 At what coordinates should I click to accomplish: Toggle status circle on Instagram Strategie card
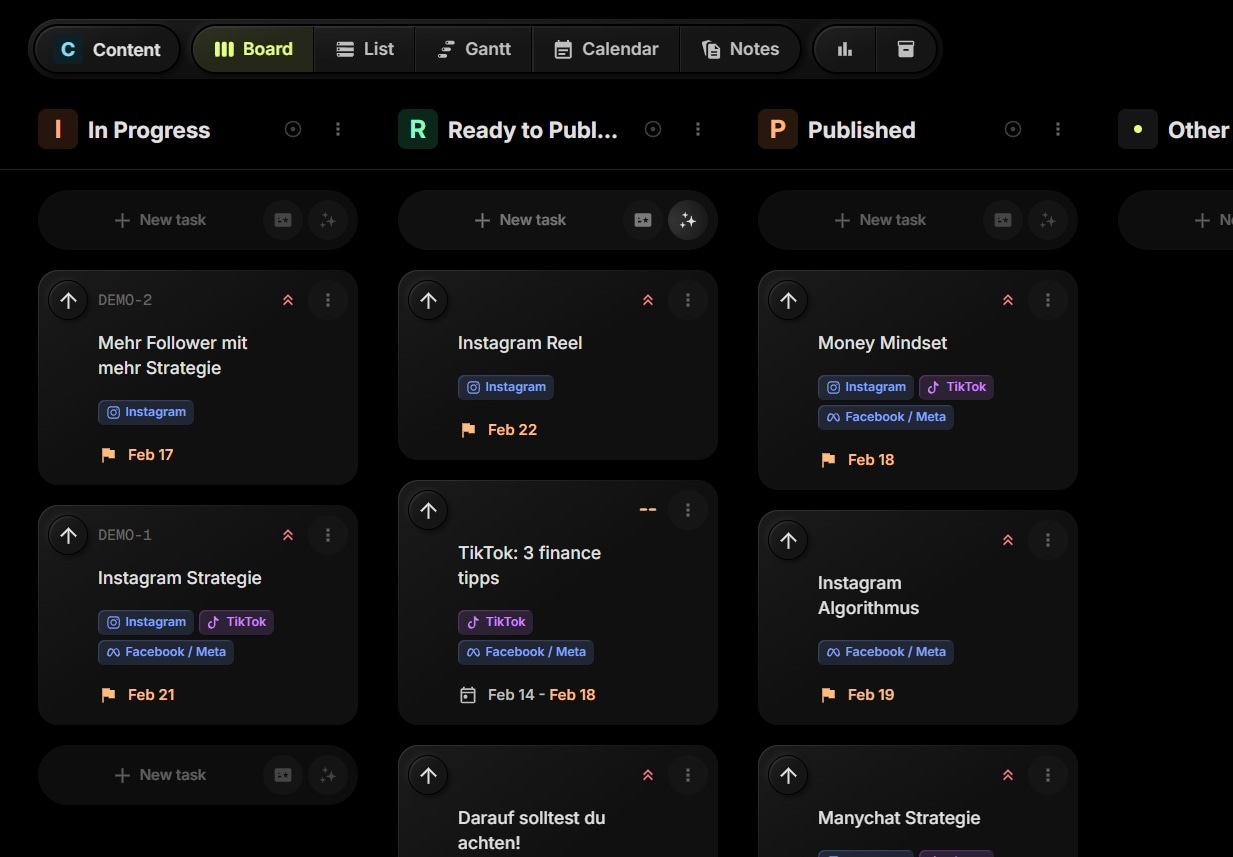click(x=68, y=535)
